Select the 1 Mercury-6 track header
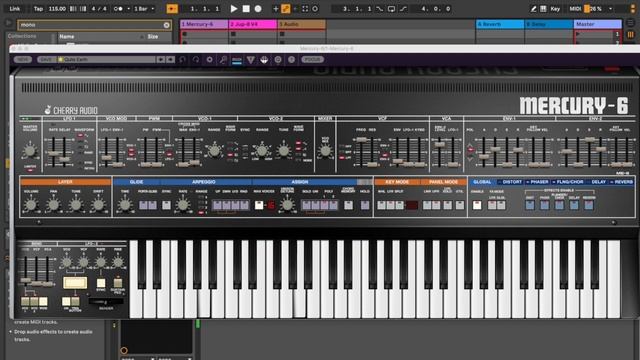 coord(204,24)
